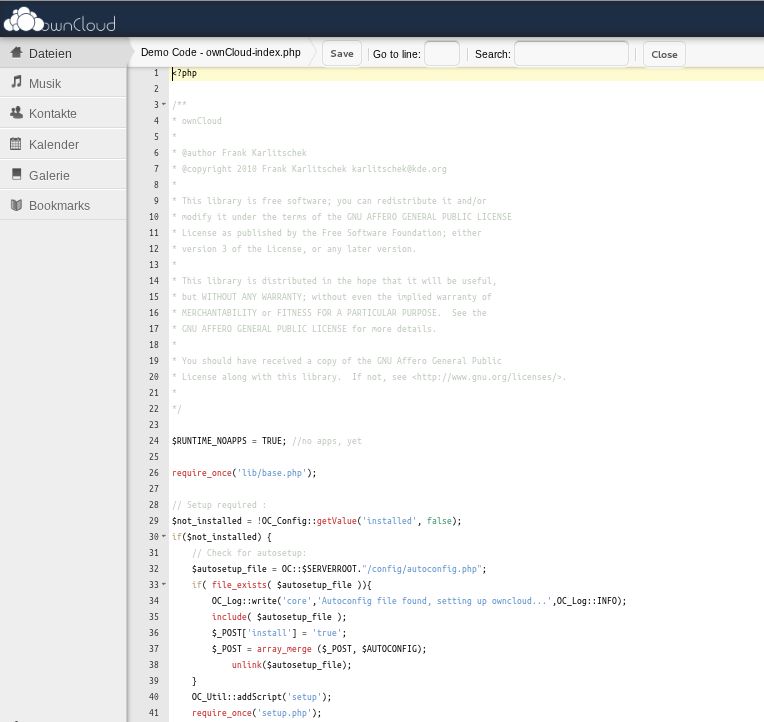Collapse the file_exists block at line 33
Screen dimensions: 764x722
164,584
